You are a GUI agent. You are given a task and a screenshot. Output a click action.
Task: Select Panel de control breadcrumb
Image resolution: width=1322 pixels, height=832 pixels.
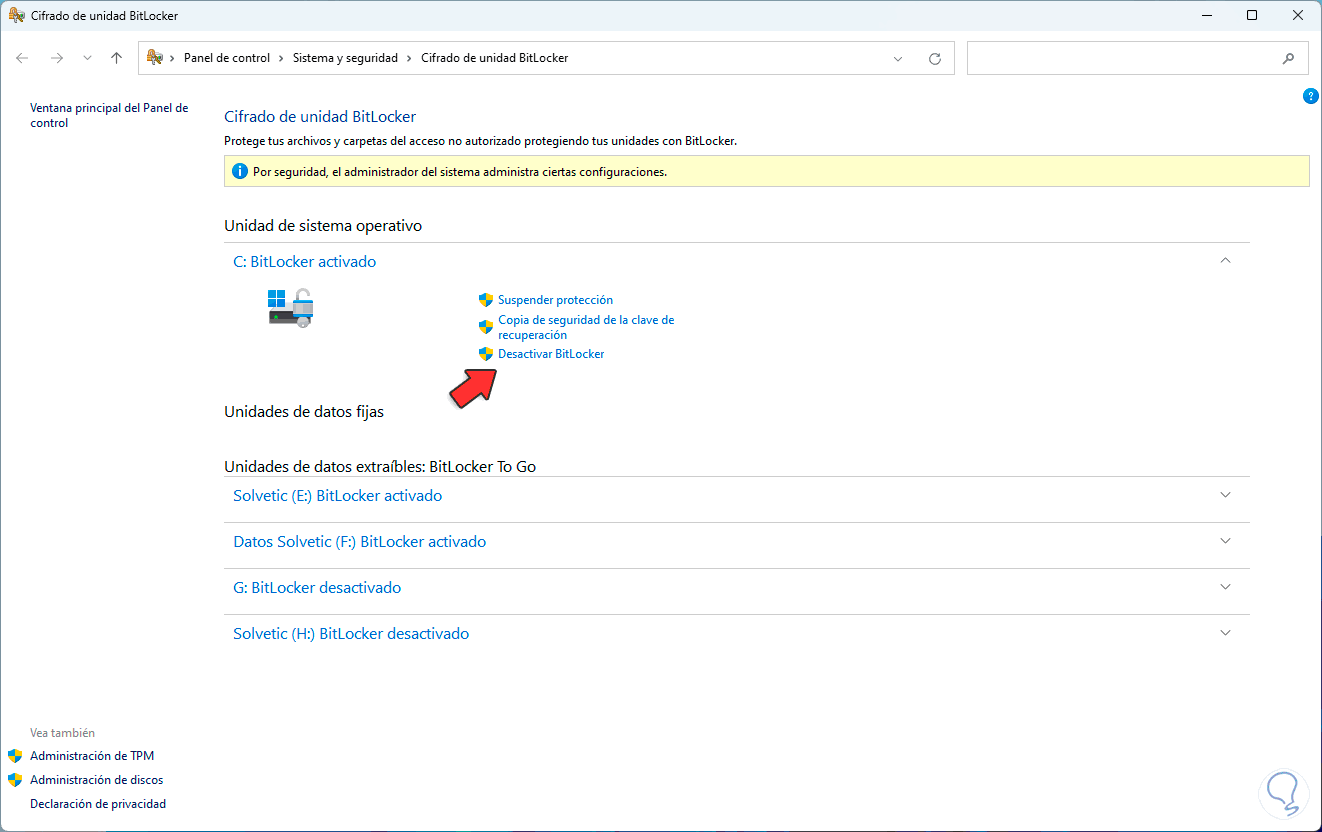(227, 58)
